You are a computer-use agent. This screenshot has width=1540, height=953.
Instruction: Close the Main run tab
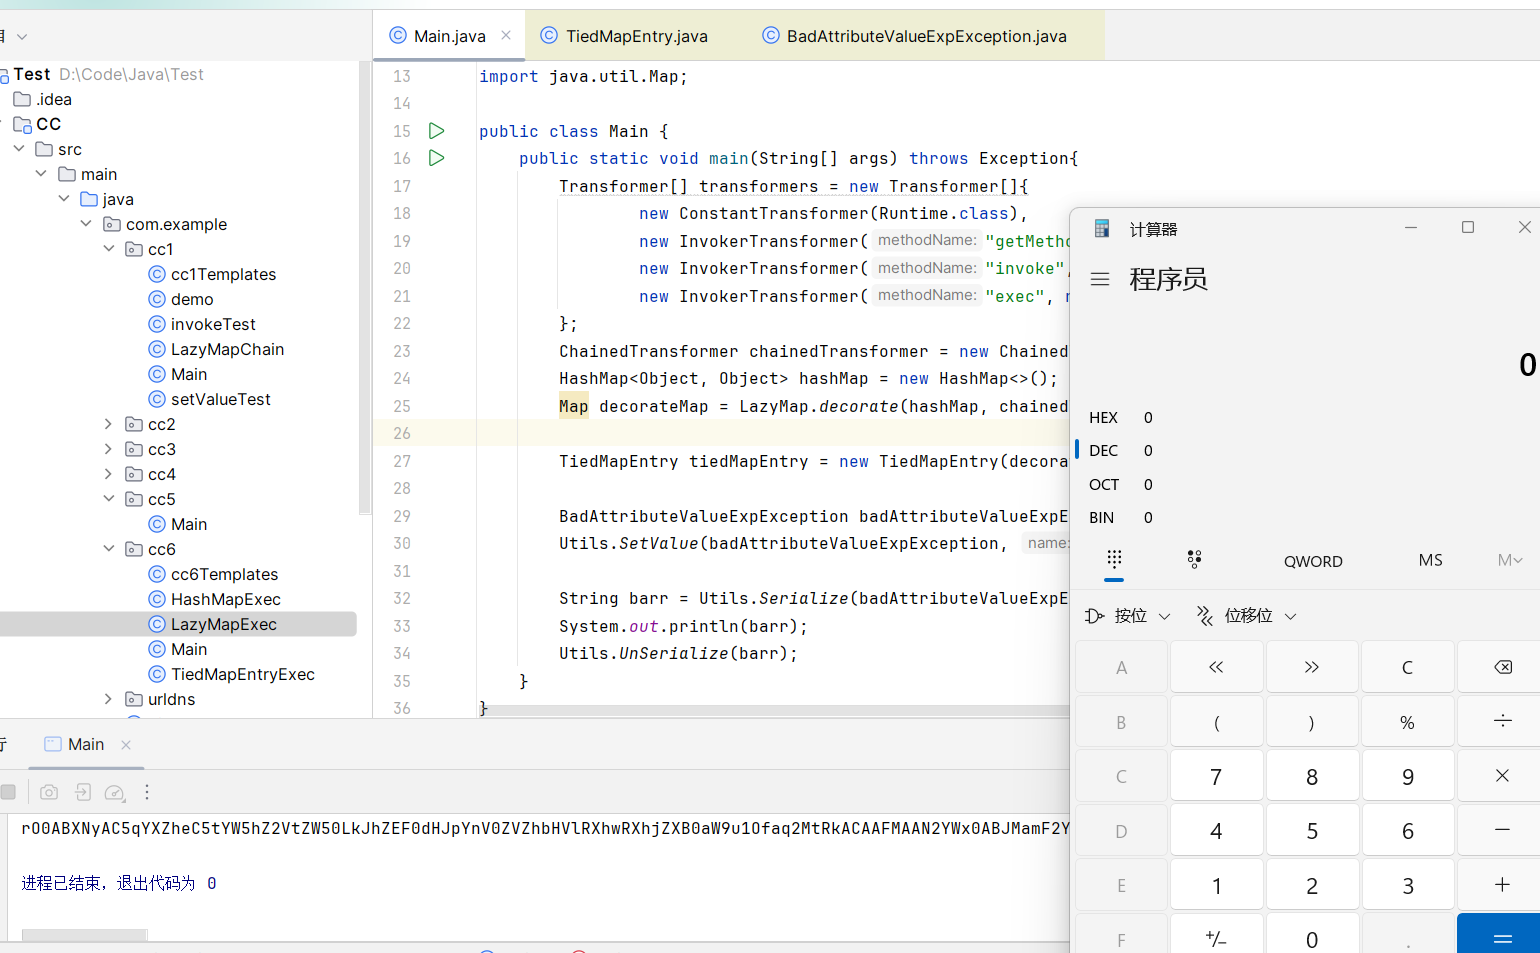(x=126, y=745)
